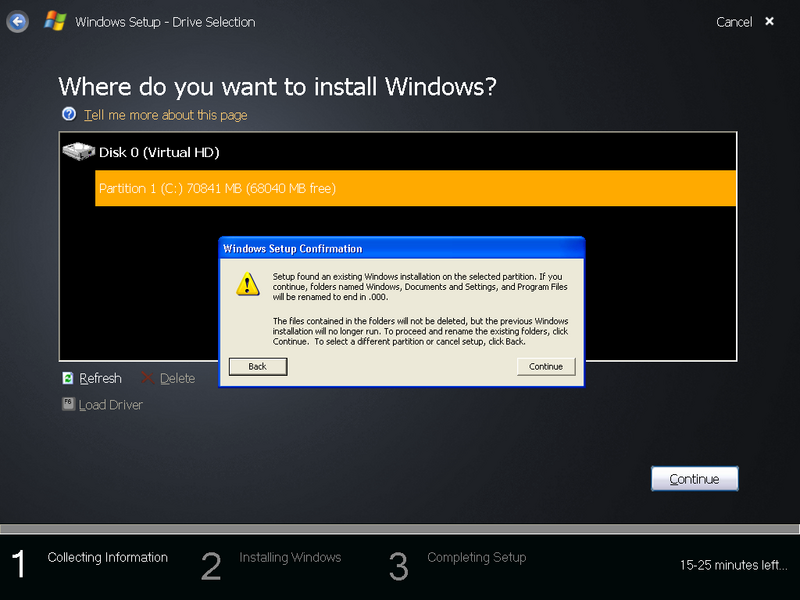Image resolution: width=800 pixels, height=600 pixels.
Task: Click the Disk 0 hard drive icon
Action: pyautogui.click(x=79, y=152)
